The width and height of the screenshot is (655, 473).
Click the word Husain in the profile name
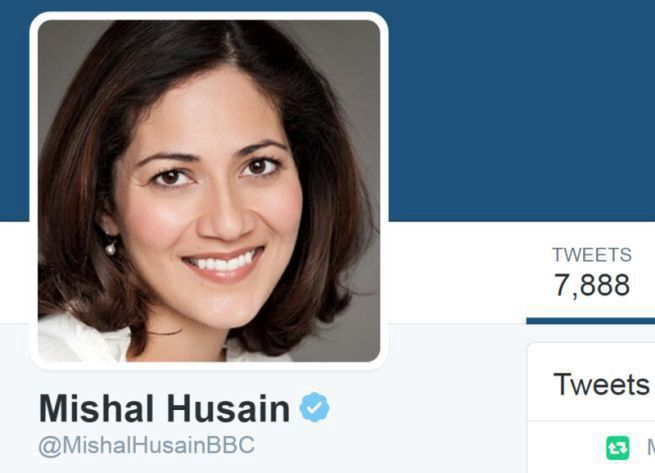(228, 408)
